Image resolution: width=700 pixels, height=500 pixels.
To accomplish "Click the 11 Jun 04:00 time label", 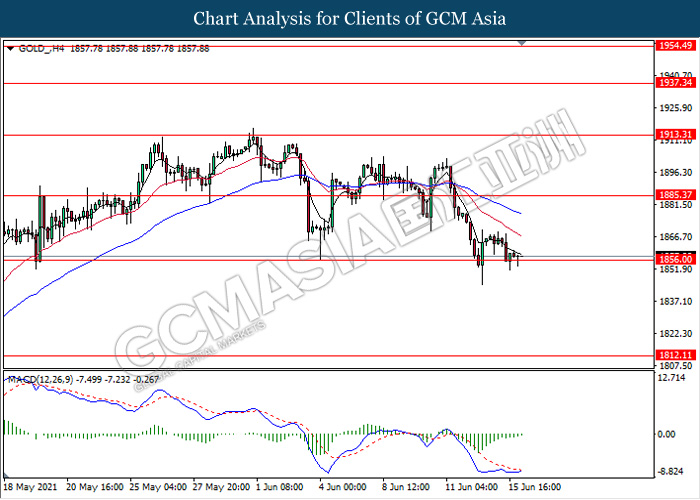I will click(x=473, y=487).
